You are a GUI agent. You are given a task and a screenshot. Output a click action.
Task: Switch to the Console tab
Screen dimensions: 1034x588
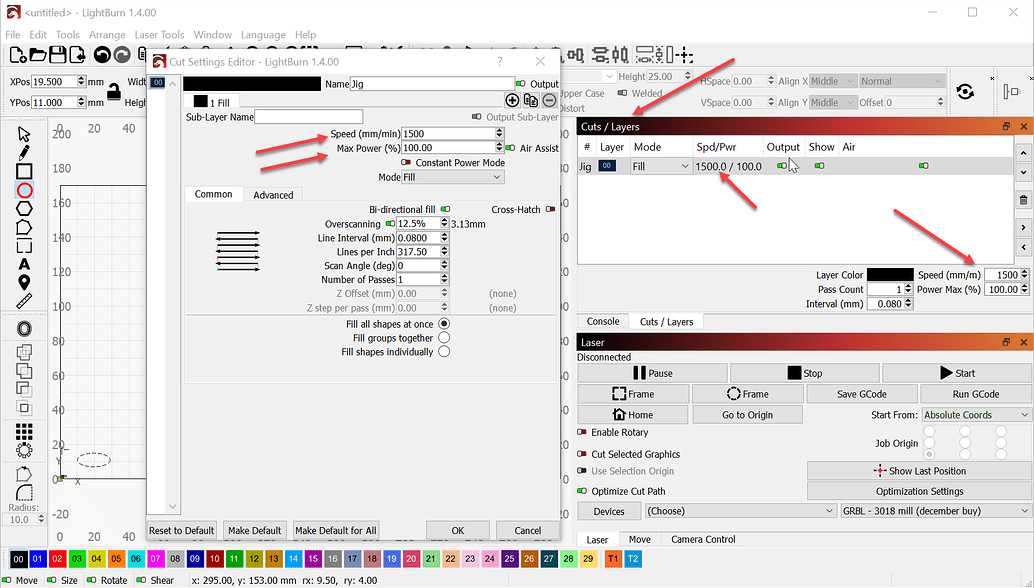click(x=603, y=321)
